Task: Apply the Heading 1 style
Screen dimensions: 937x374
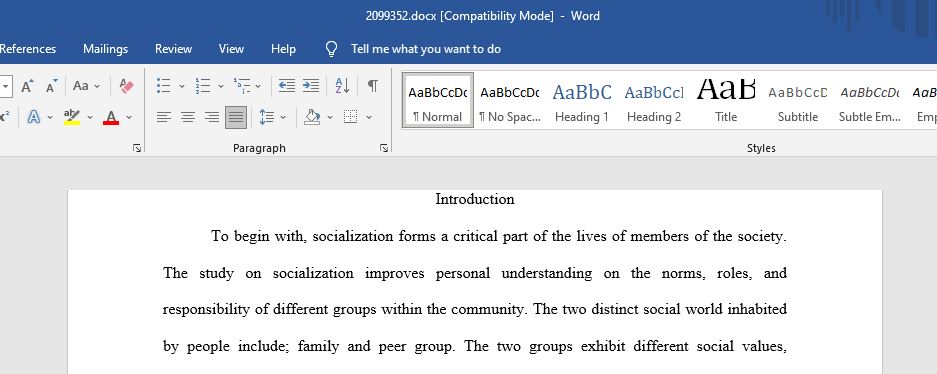Action: click(582, 100)
